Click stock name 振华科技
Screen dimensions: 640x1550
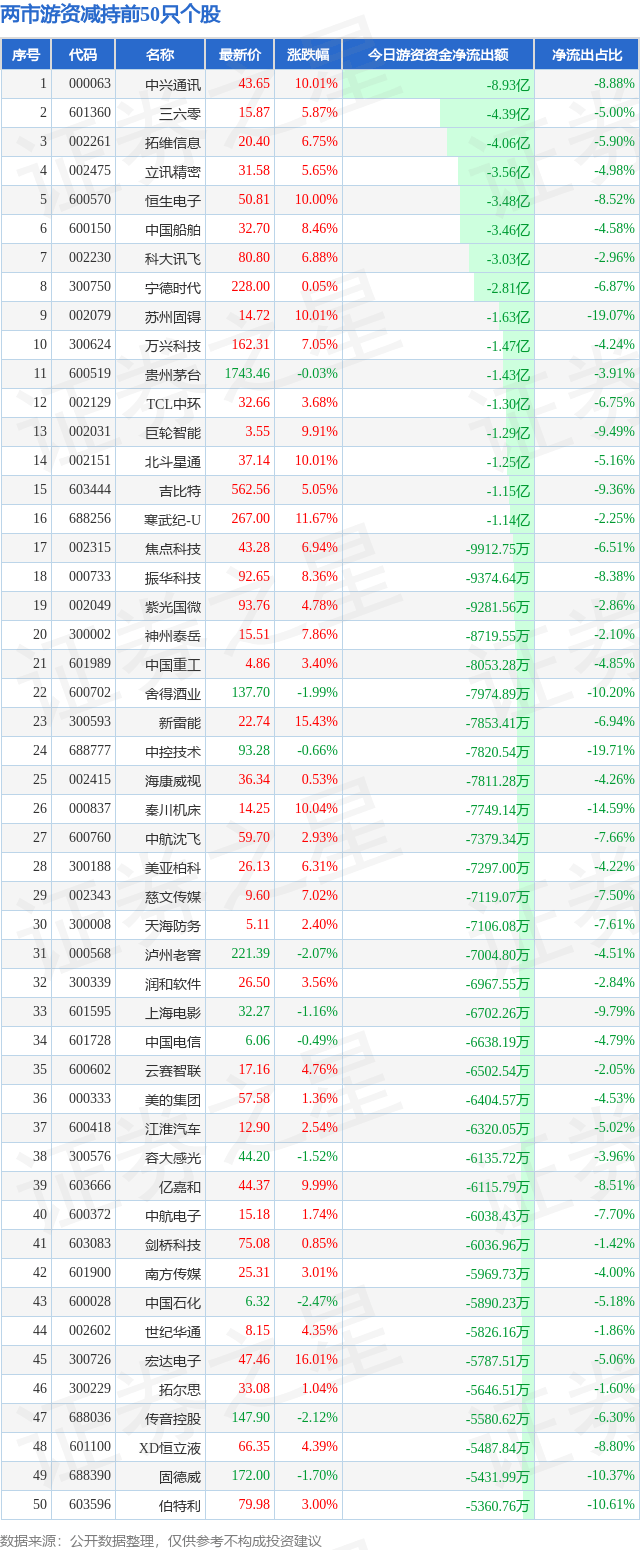pyautogui.click(x=173, y=577)
